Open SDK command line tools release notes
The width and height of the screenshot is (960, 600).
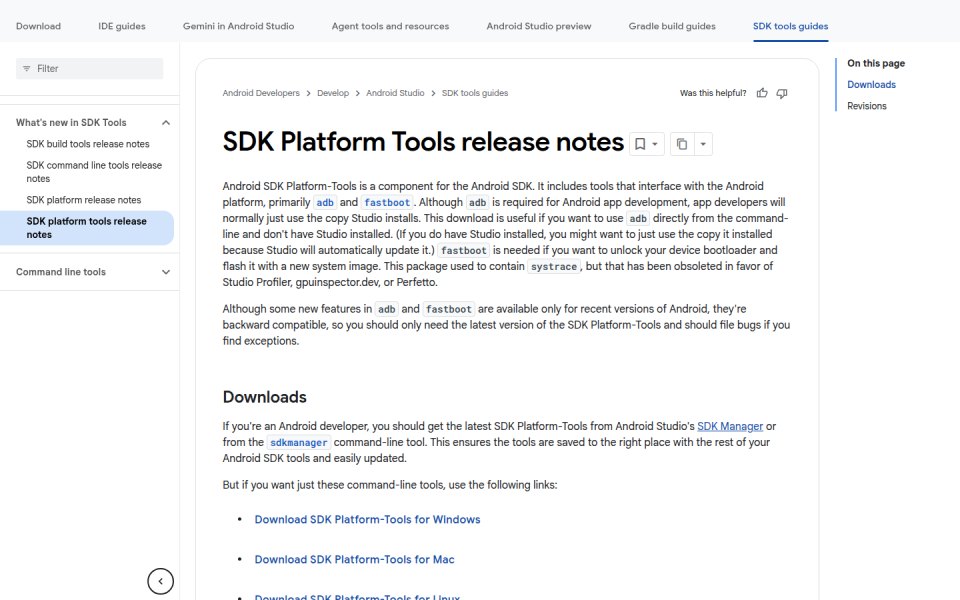coord(94,172)
